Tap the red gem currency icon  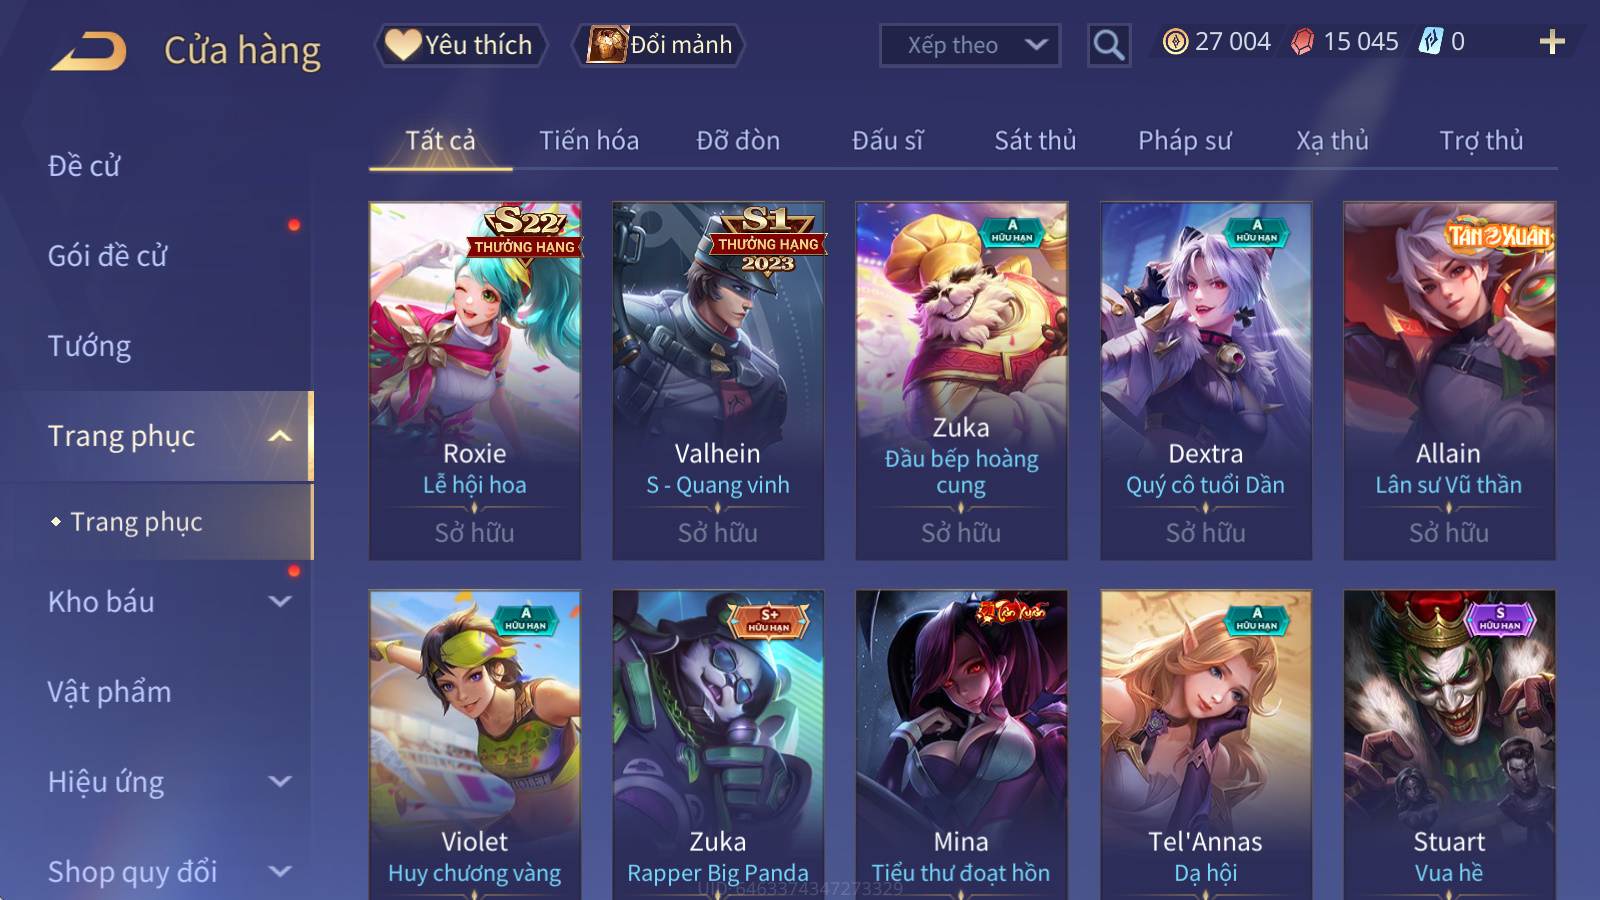tap(1302, 42)
